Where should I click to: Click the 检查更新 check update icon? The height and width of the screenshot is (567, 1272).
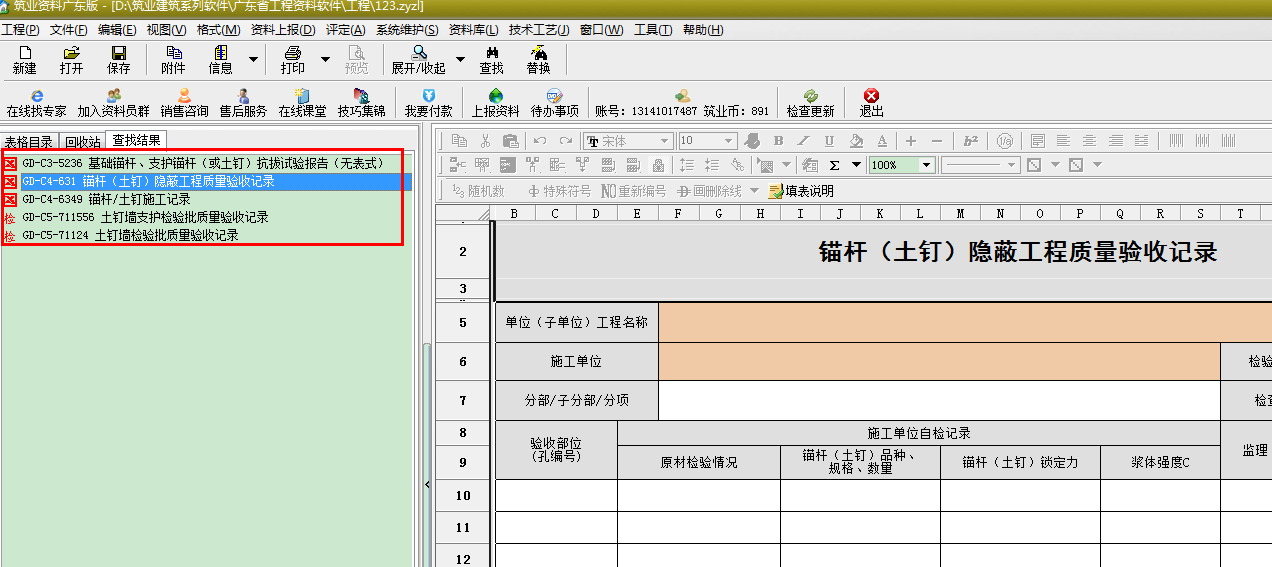tap(810, 103)
